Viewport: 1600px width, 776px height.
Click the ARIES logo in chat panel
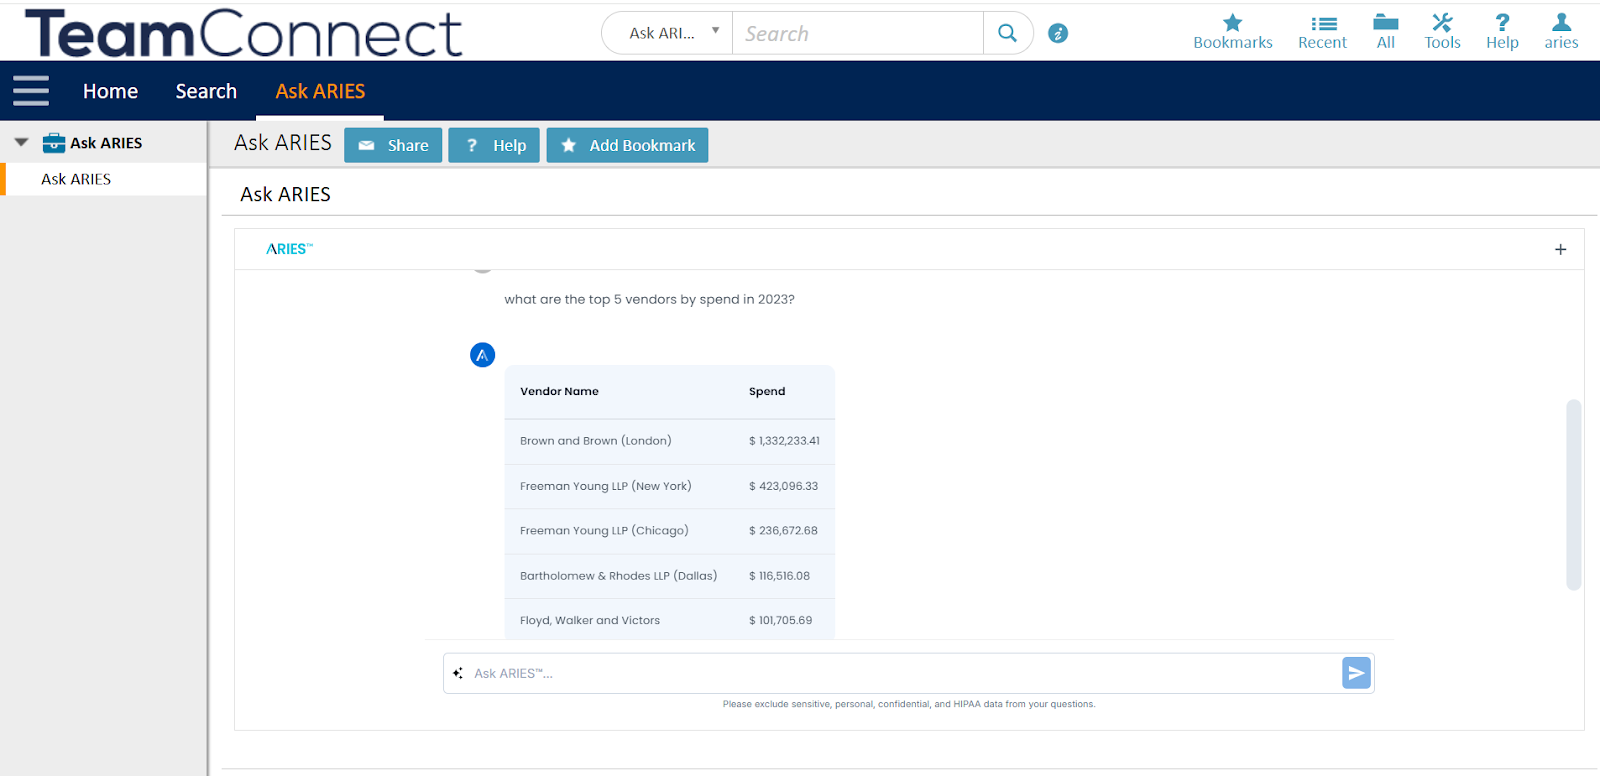289,249
